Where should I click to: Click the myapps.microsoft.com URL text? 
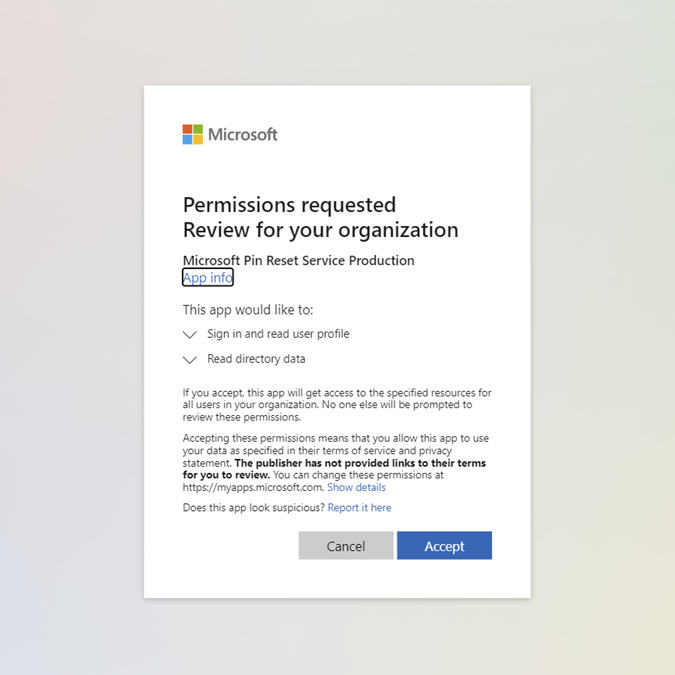tap(252, 487)
